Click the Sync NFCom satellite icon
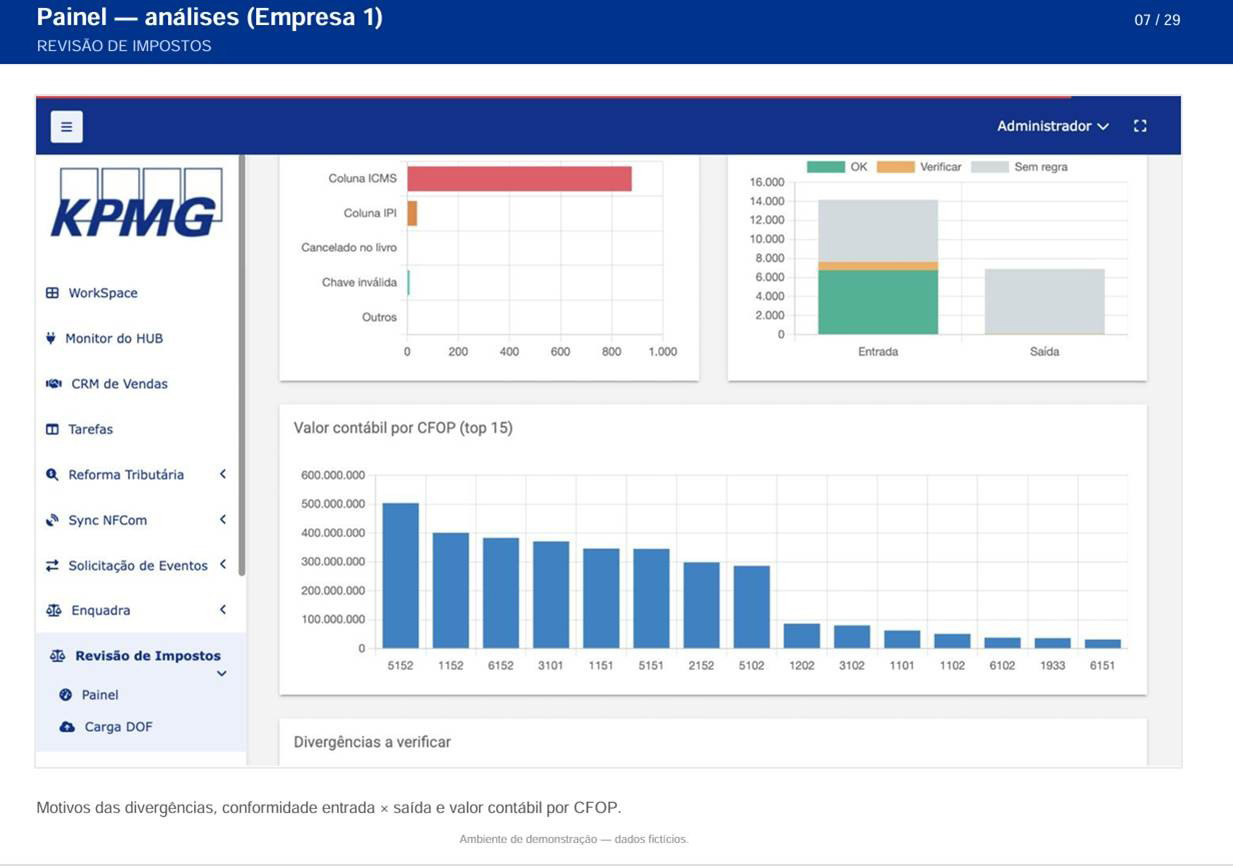This screenshot has height=866, width=1233. [52, 520]
